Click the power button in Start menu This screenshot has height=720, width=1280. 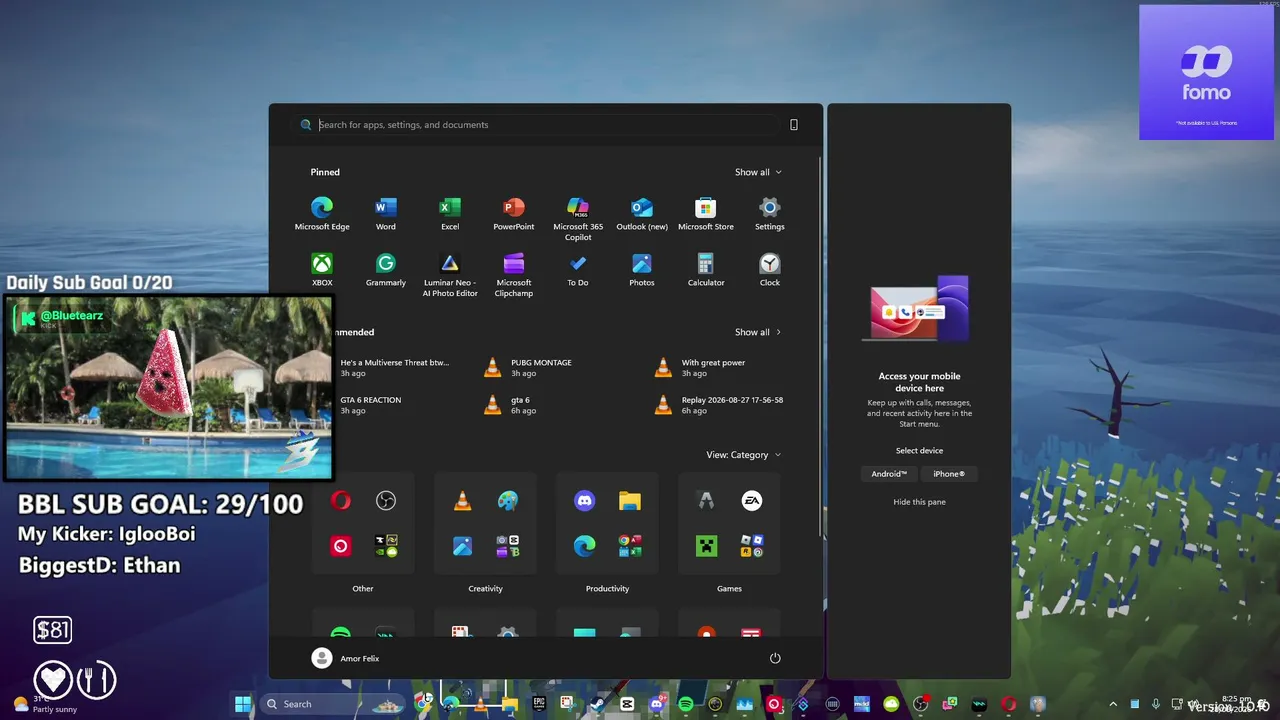coord(775,658)
